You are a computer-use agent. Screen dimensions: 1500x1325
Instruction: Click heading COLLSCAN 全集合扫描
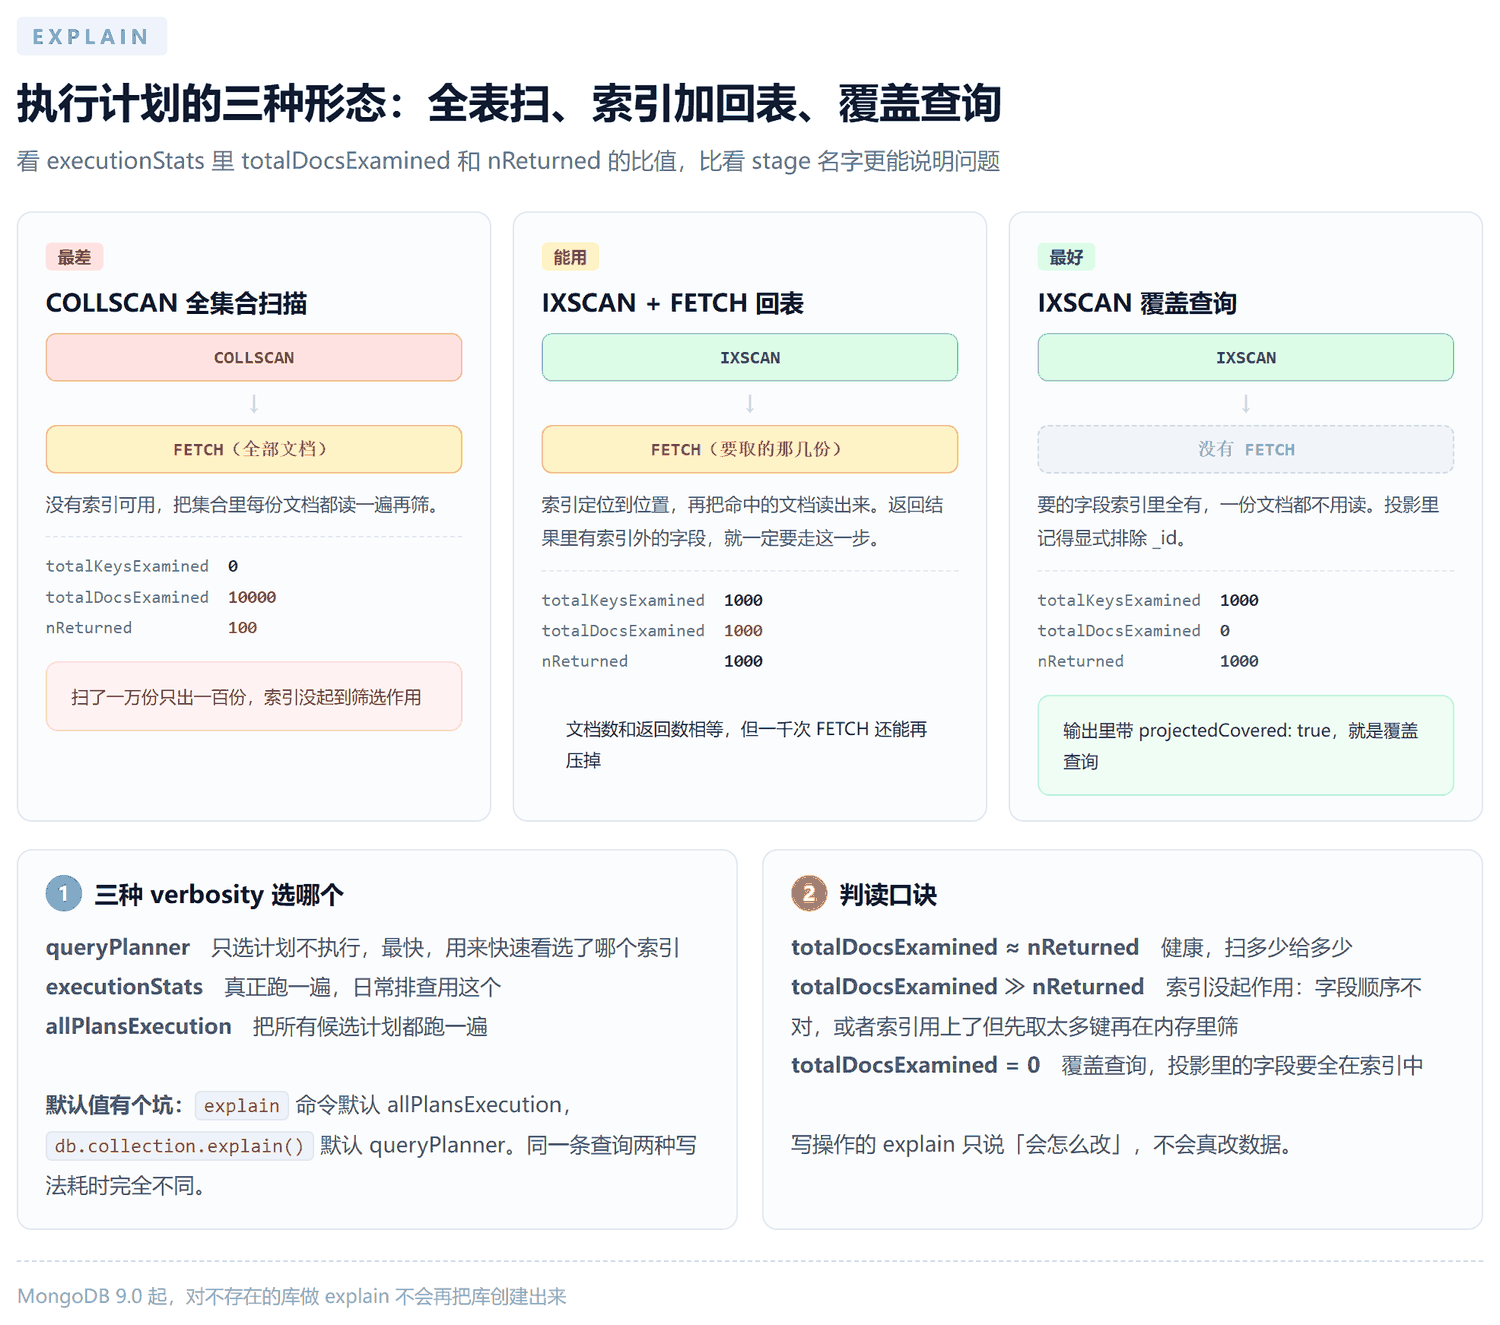[x=176, y=303]
